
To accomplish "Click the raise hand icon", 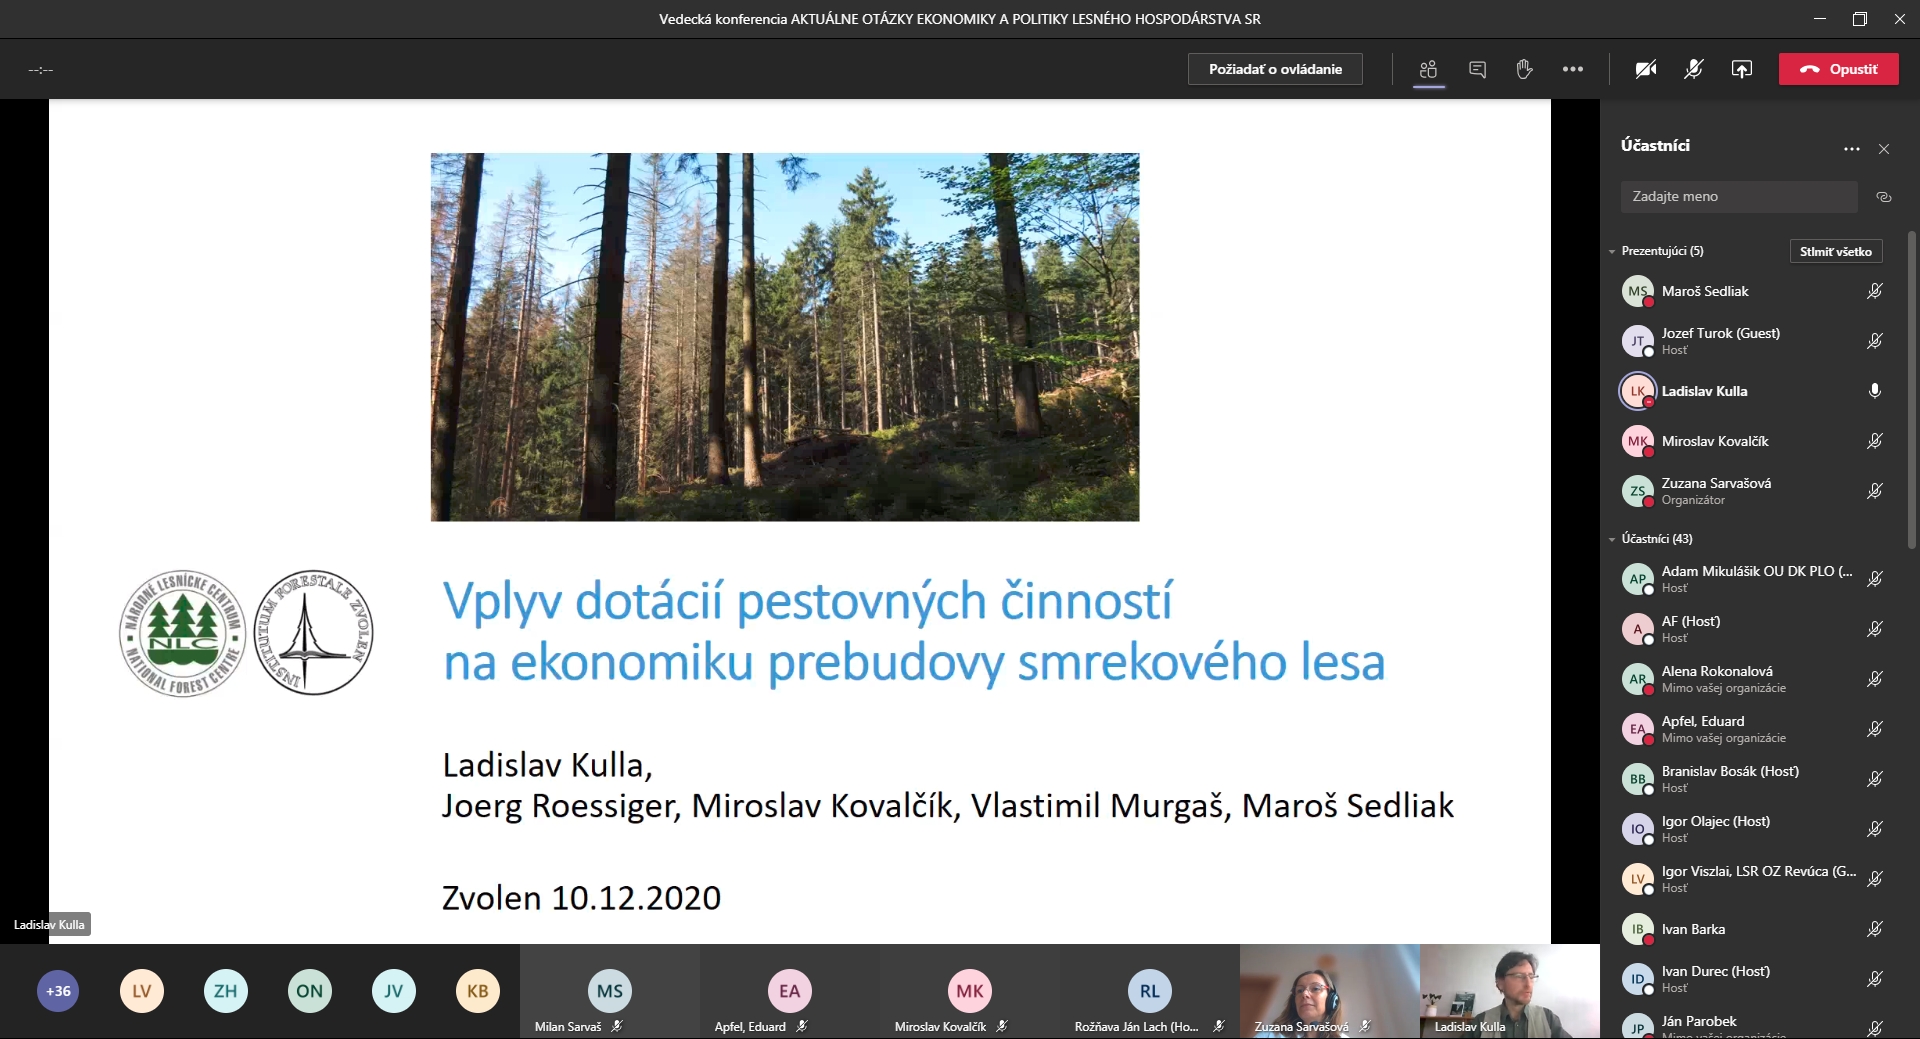I will (x=1524, y=69).
